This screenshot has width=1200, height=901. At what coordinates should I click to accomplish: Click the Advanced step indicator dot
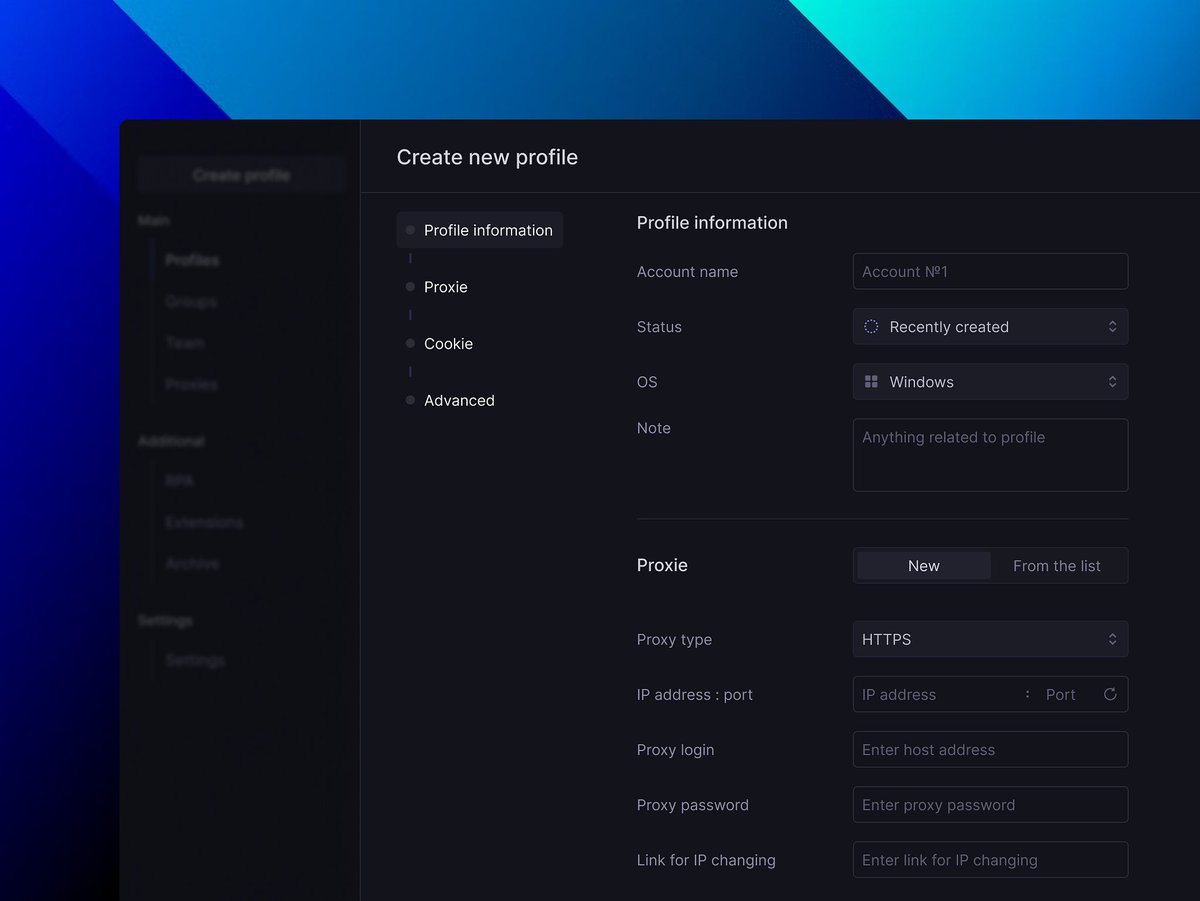point(410,400)
